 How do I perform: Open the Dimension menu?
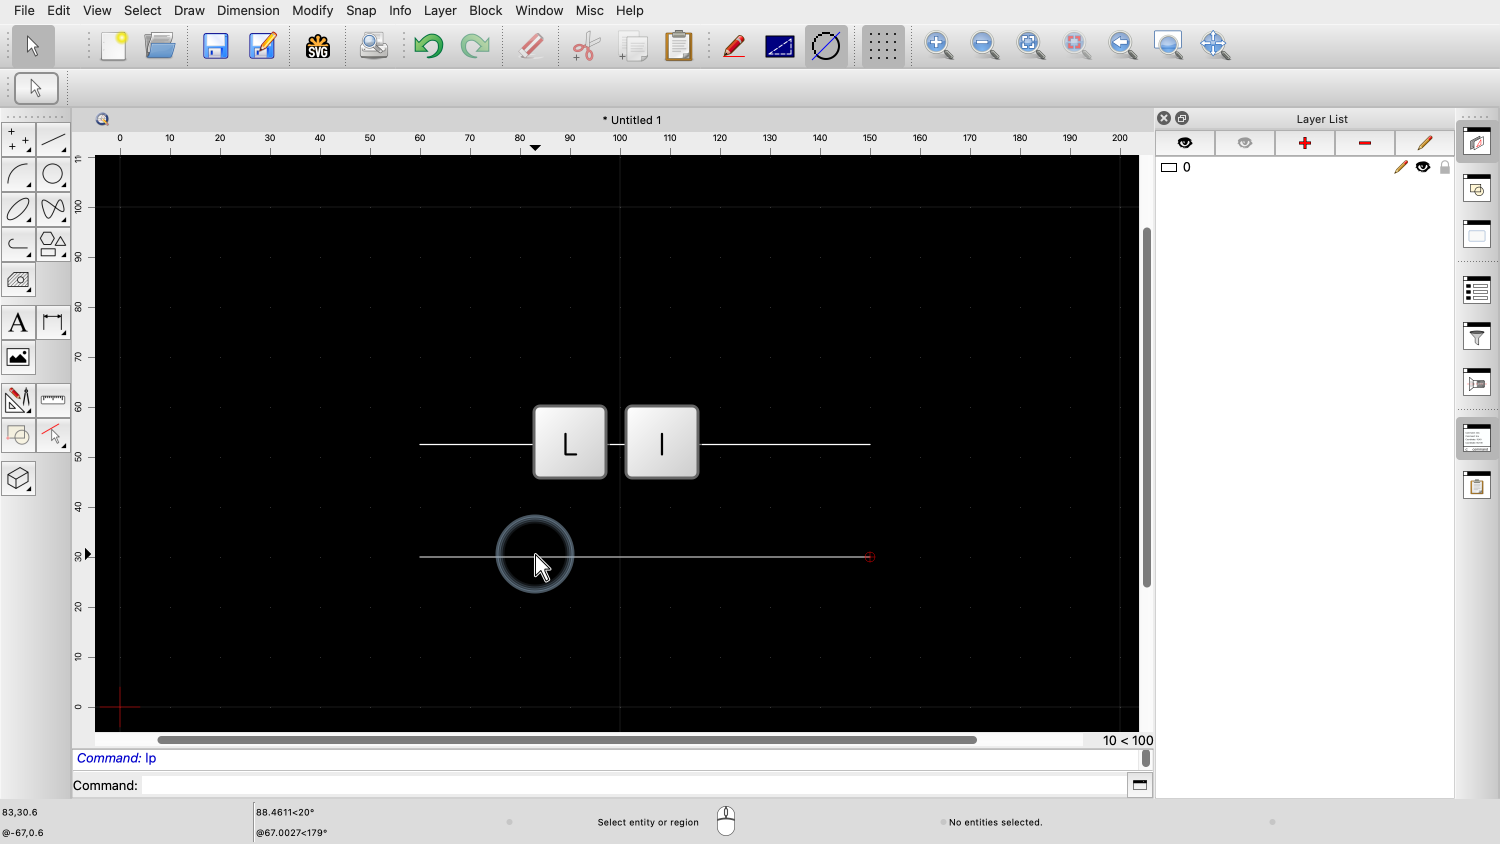coord(248,10)
